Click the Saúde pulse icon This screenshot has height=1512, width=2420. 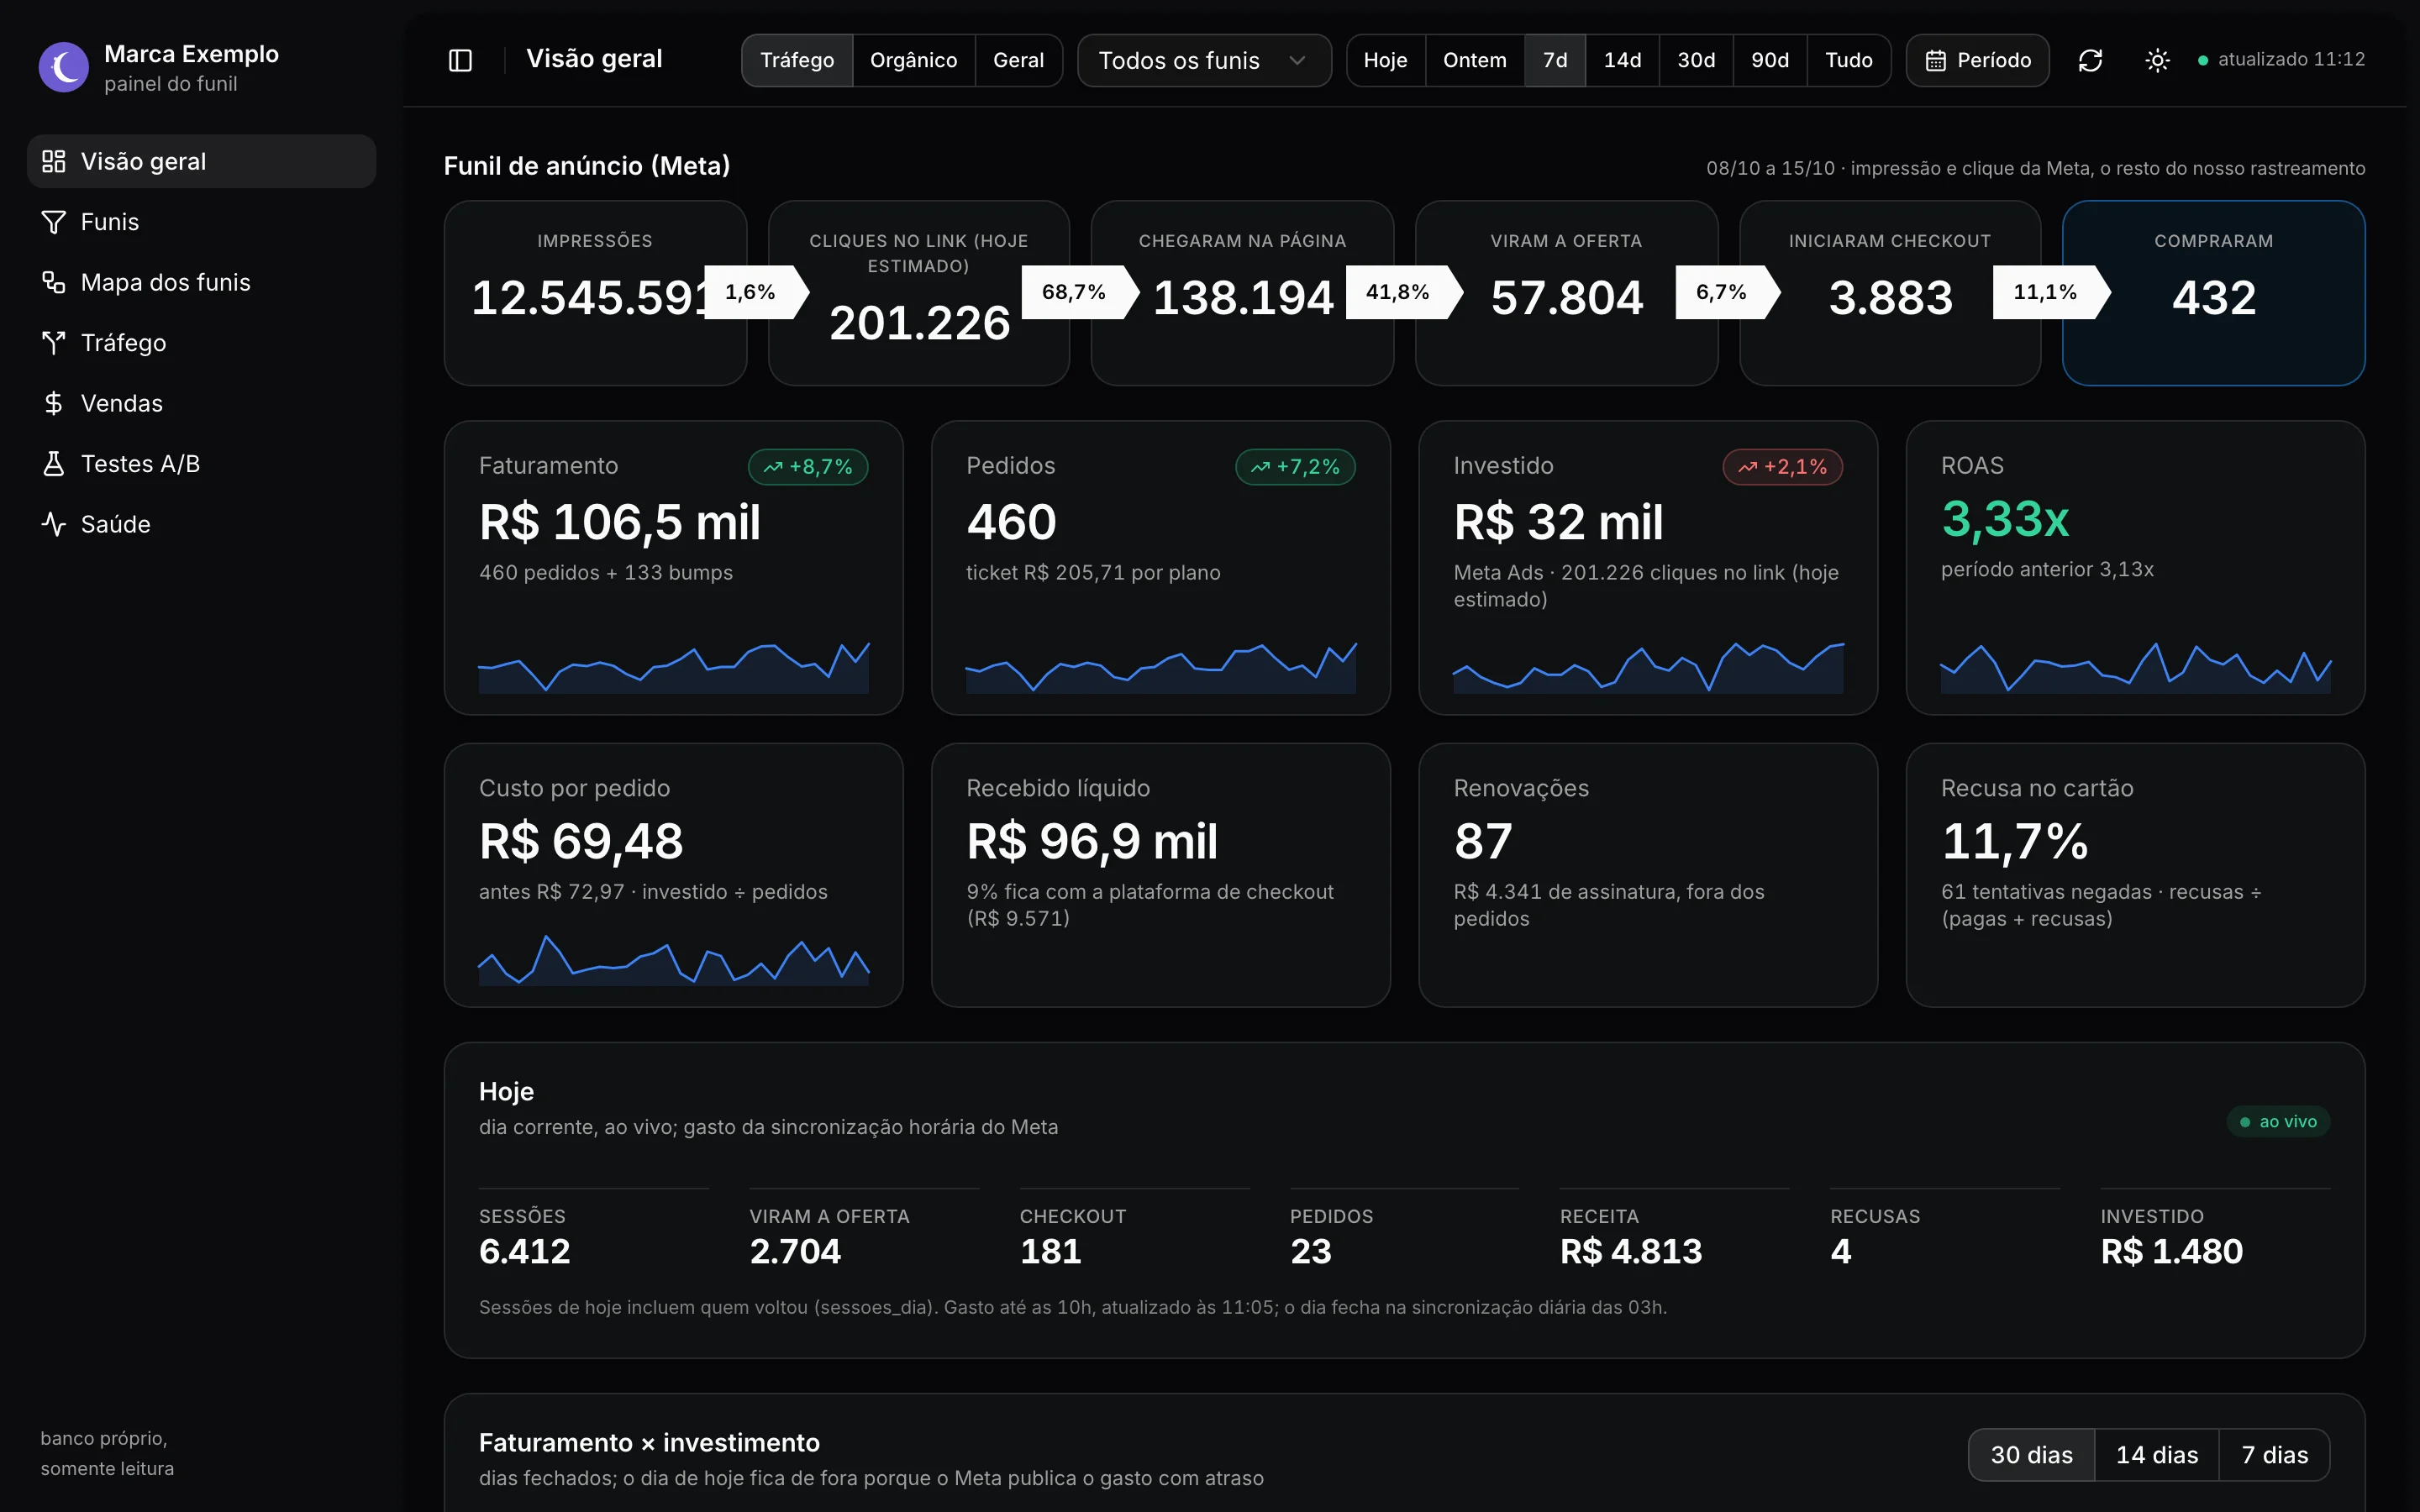pos(53,524)
